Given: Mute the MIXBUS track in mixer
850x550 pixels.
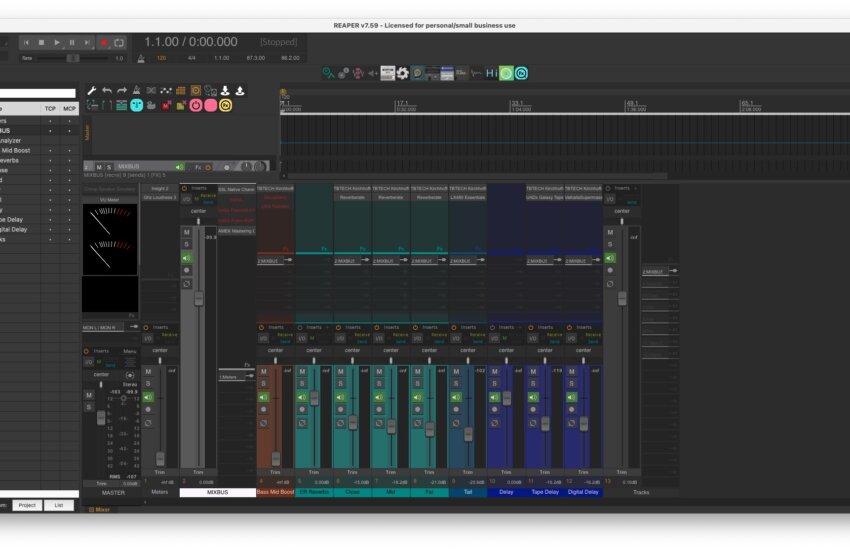Looking at the screenshot, I should pyautogui.click(x=186, y=232).
